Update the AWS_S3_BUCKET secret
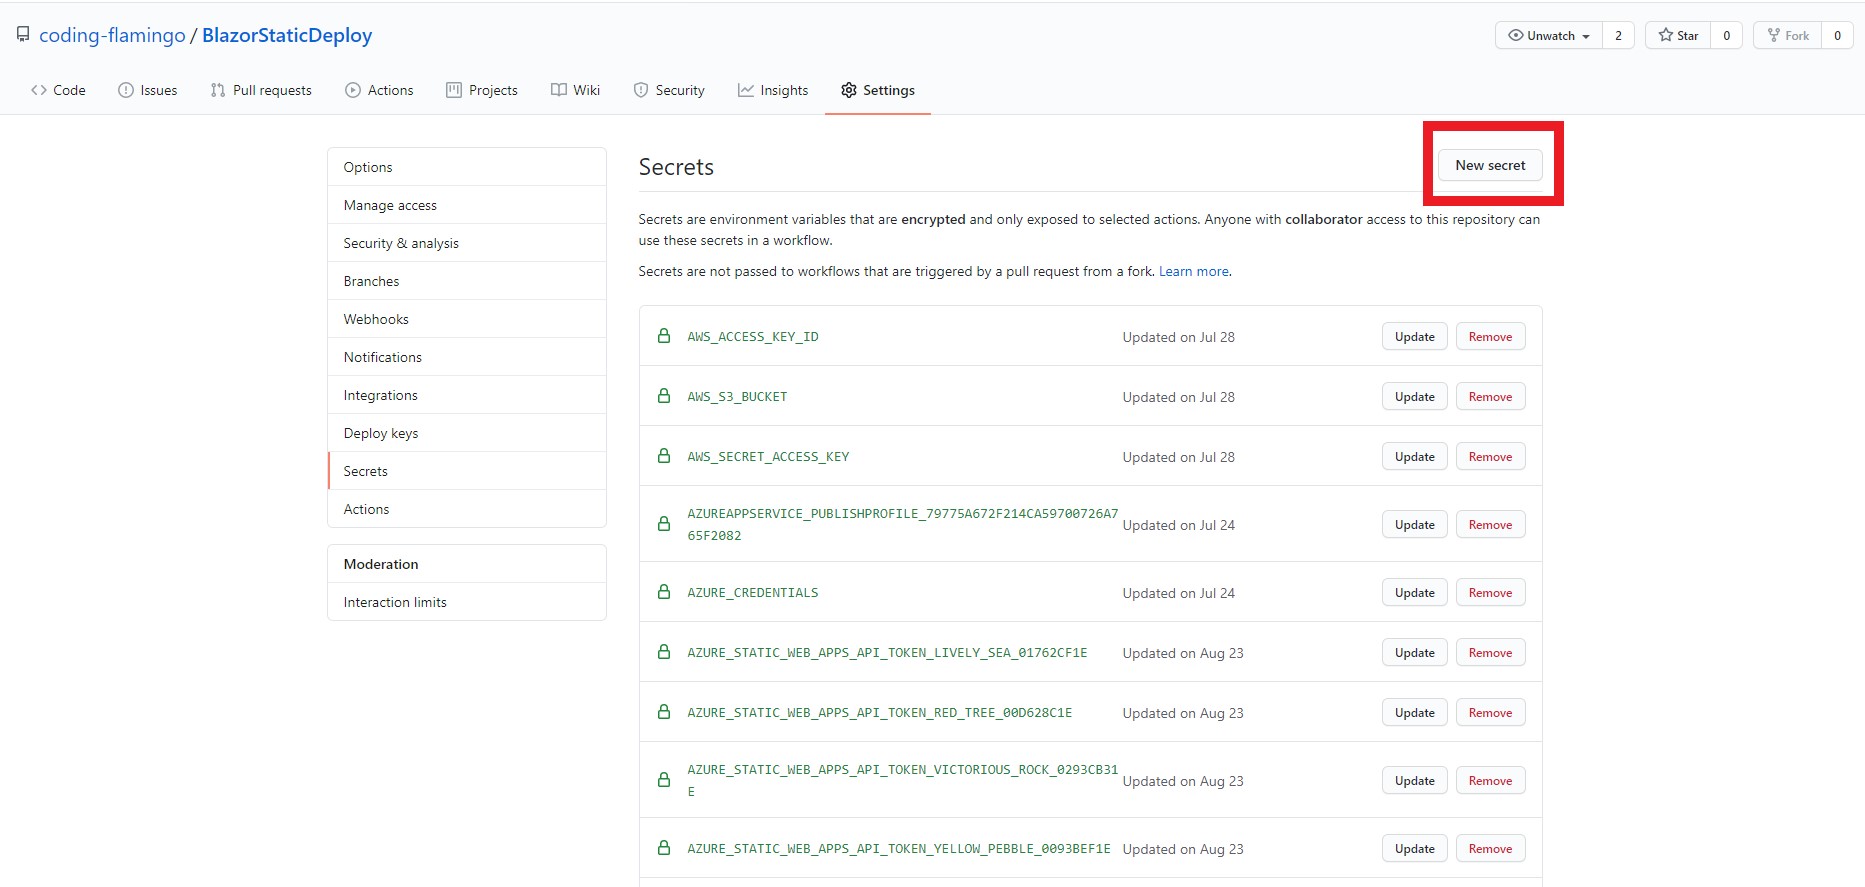Image resolution: width=1865 pixels, height=887 pixels. [1414, 397]
